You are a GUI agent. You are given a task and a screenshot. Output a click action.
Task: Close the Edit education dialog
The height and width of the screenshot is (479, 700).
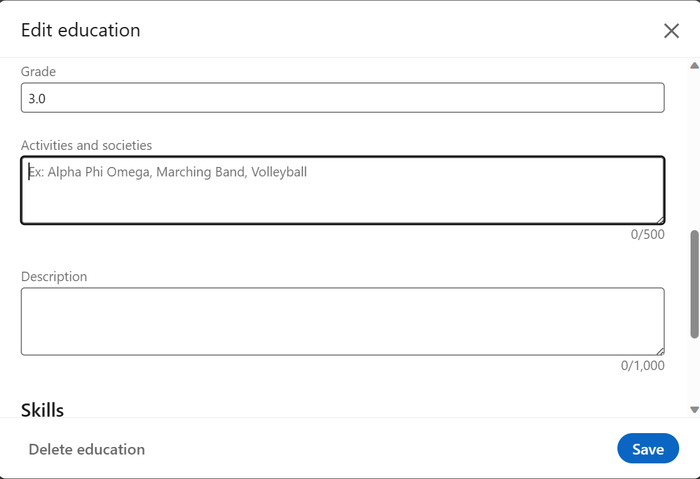pos(671,31)
